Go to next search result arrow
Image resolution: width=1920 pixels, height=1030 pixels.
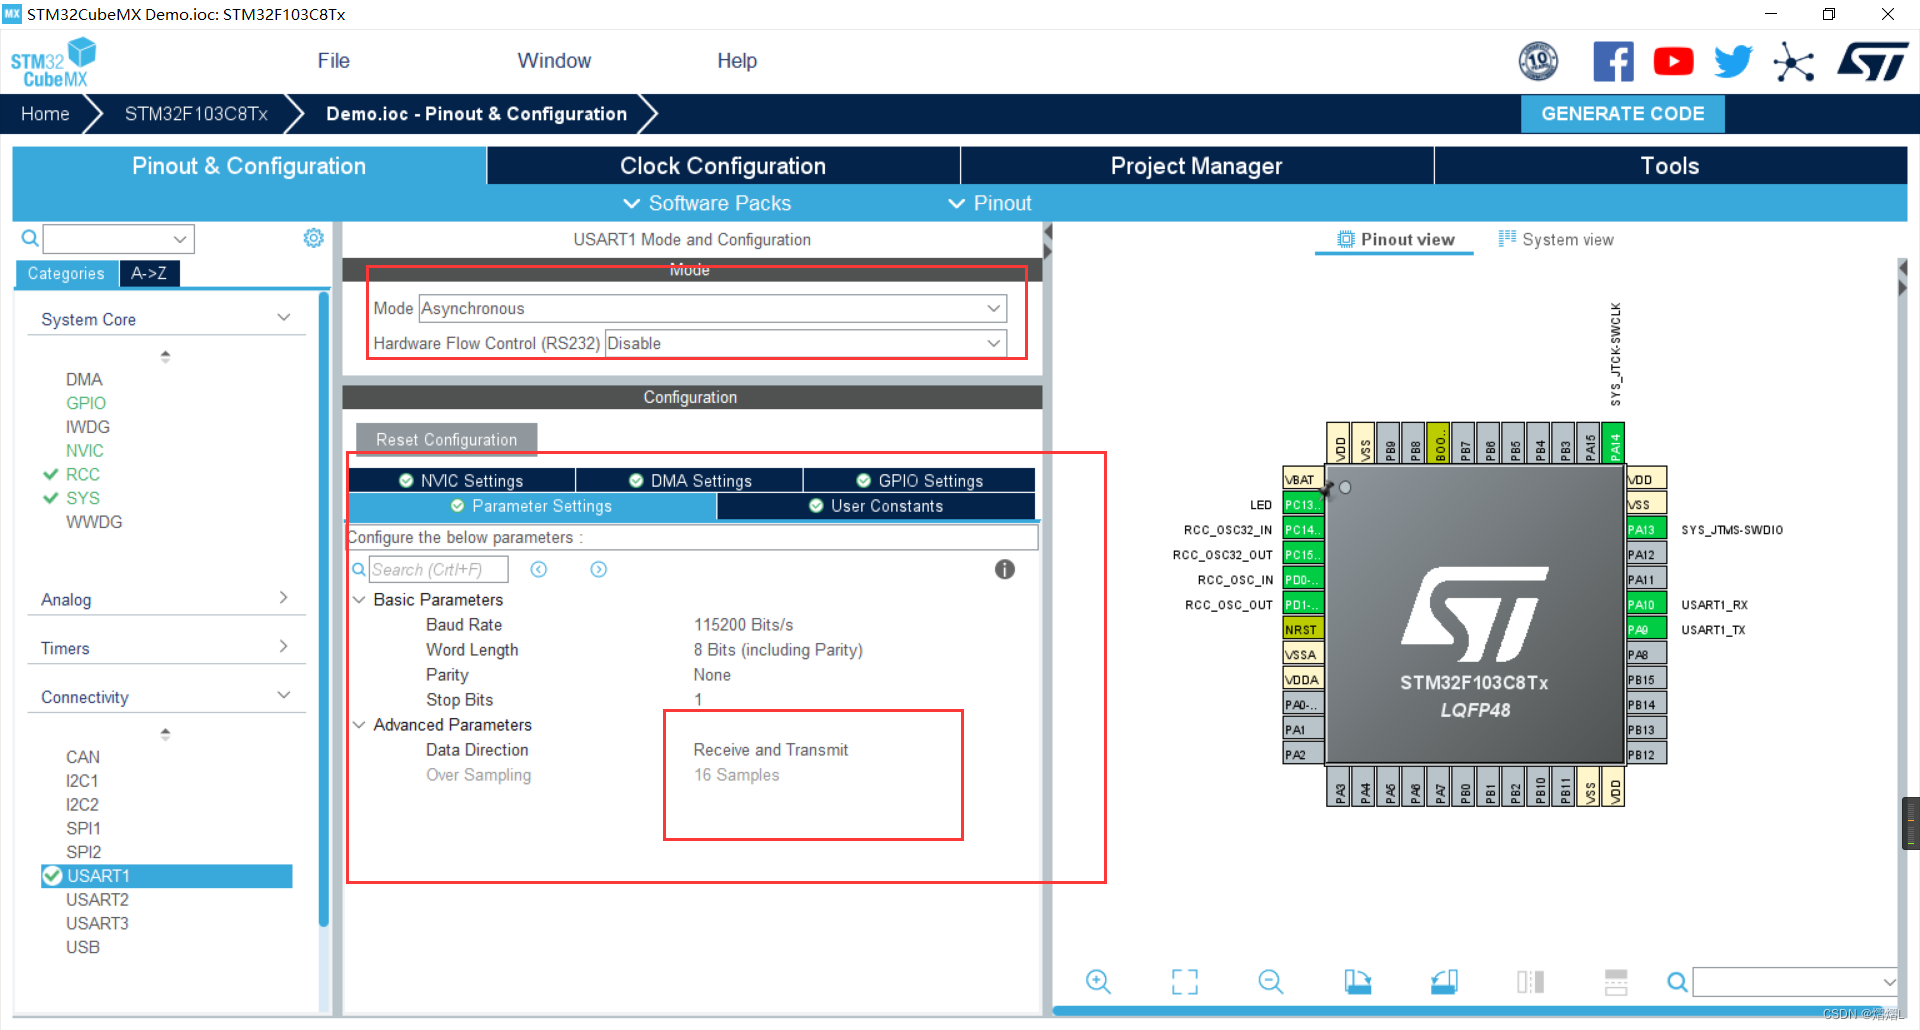pyautogui.click(x=598, y=569)
